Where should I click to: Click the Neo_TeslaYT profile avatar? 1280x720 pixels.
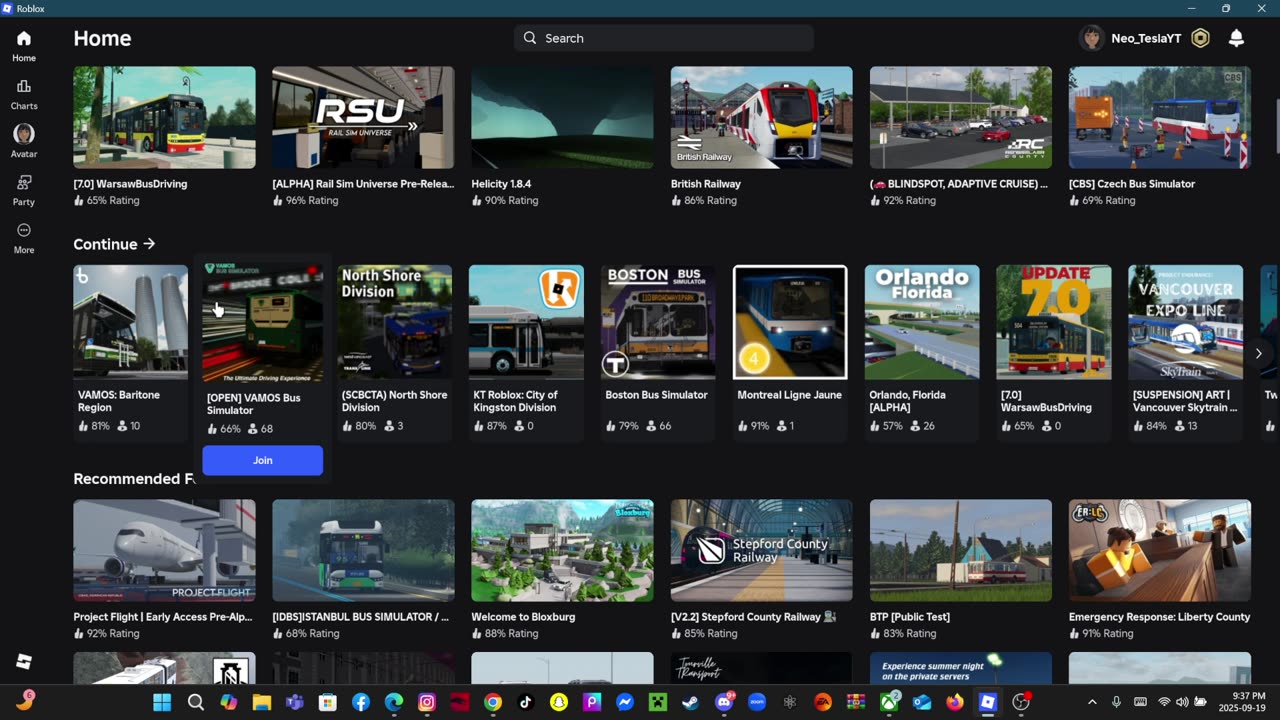point(1092,38)
